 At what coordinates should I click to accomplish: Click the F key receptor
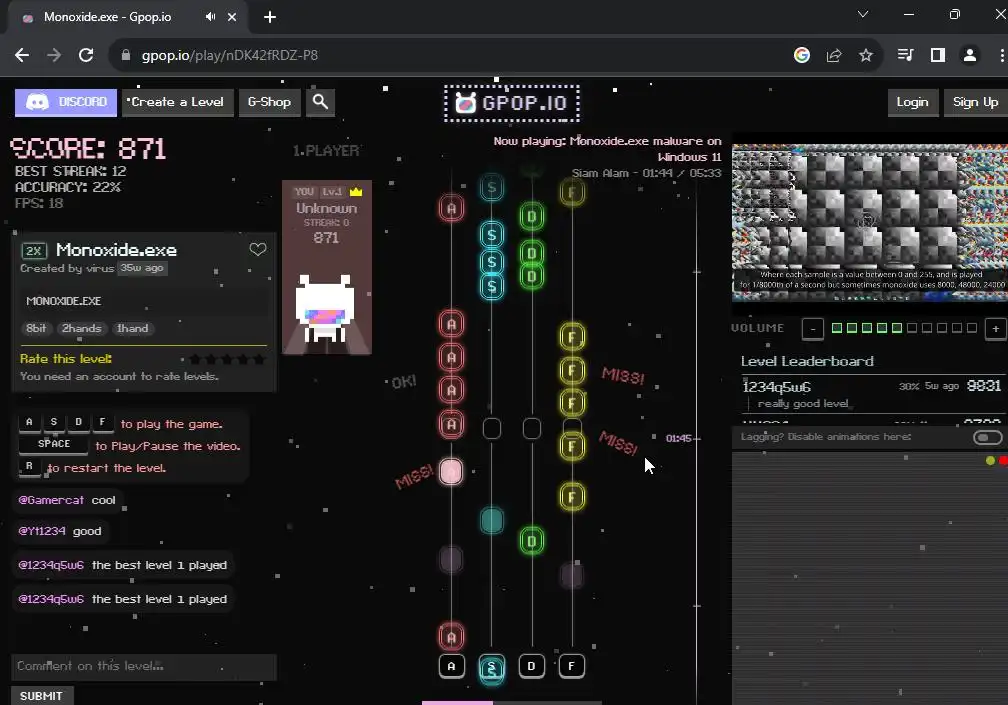572,666
